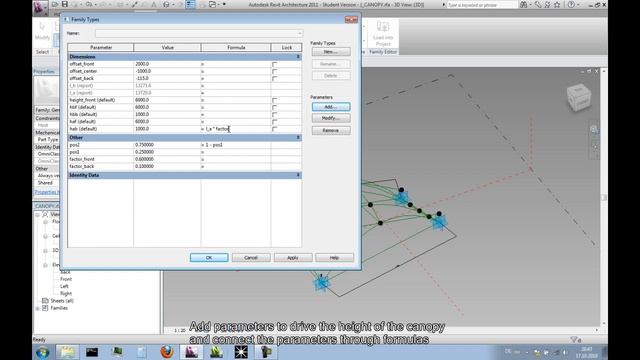Click Cancel in Family Types dialog
Viewport: 640px width, 360px height.
click(251, 258)
